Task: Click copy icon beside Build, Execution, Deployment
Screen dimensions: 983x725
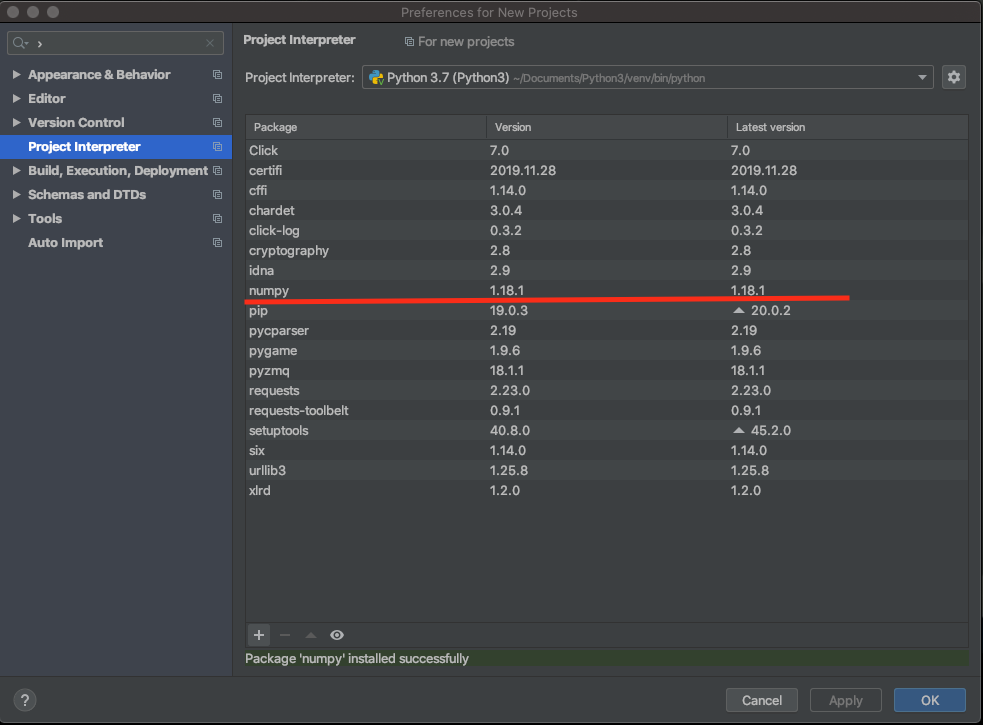Action: pyautogui.click(x=218, y=171)
